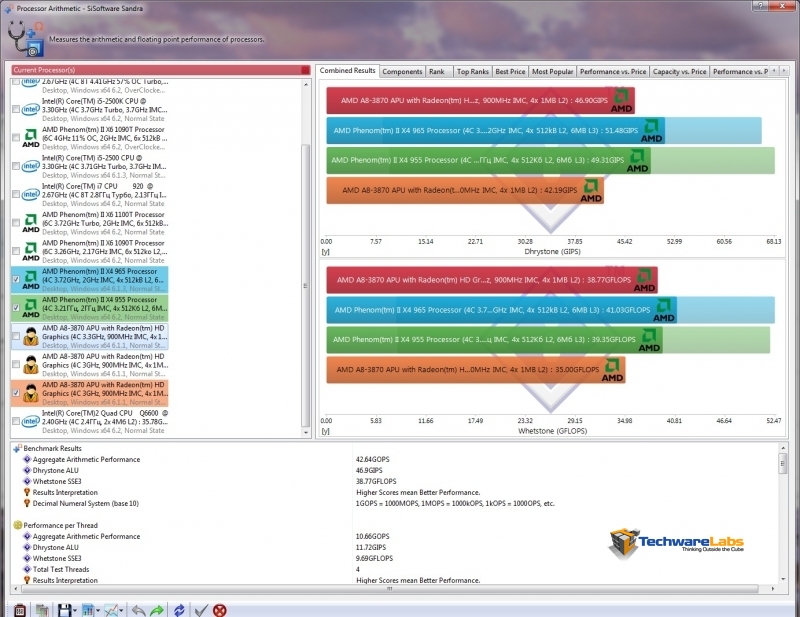The image size is (800, 617).
Task: Uncheck the AMD Phenom II X4 955 processor
Action: 16,309
